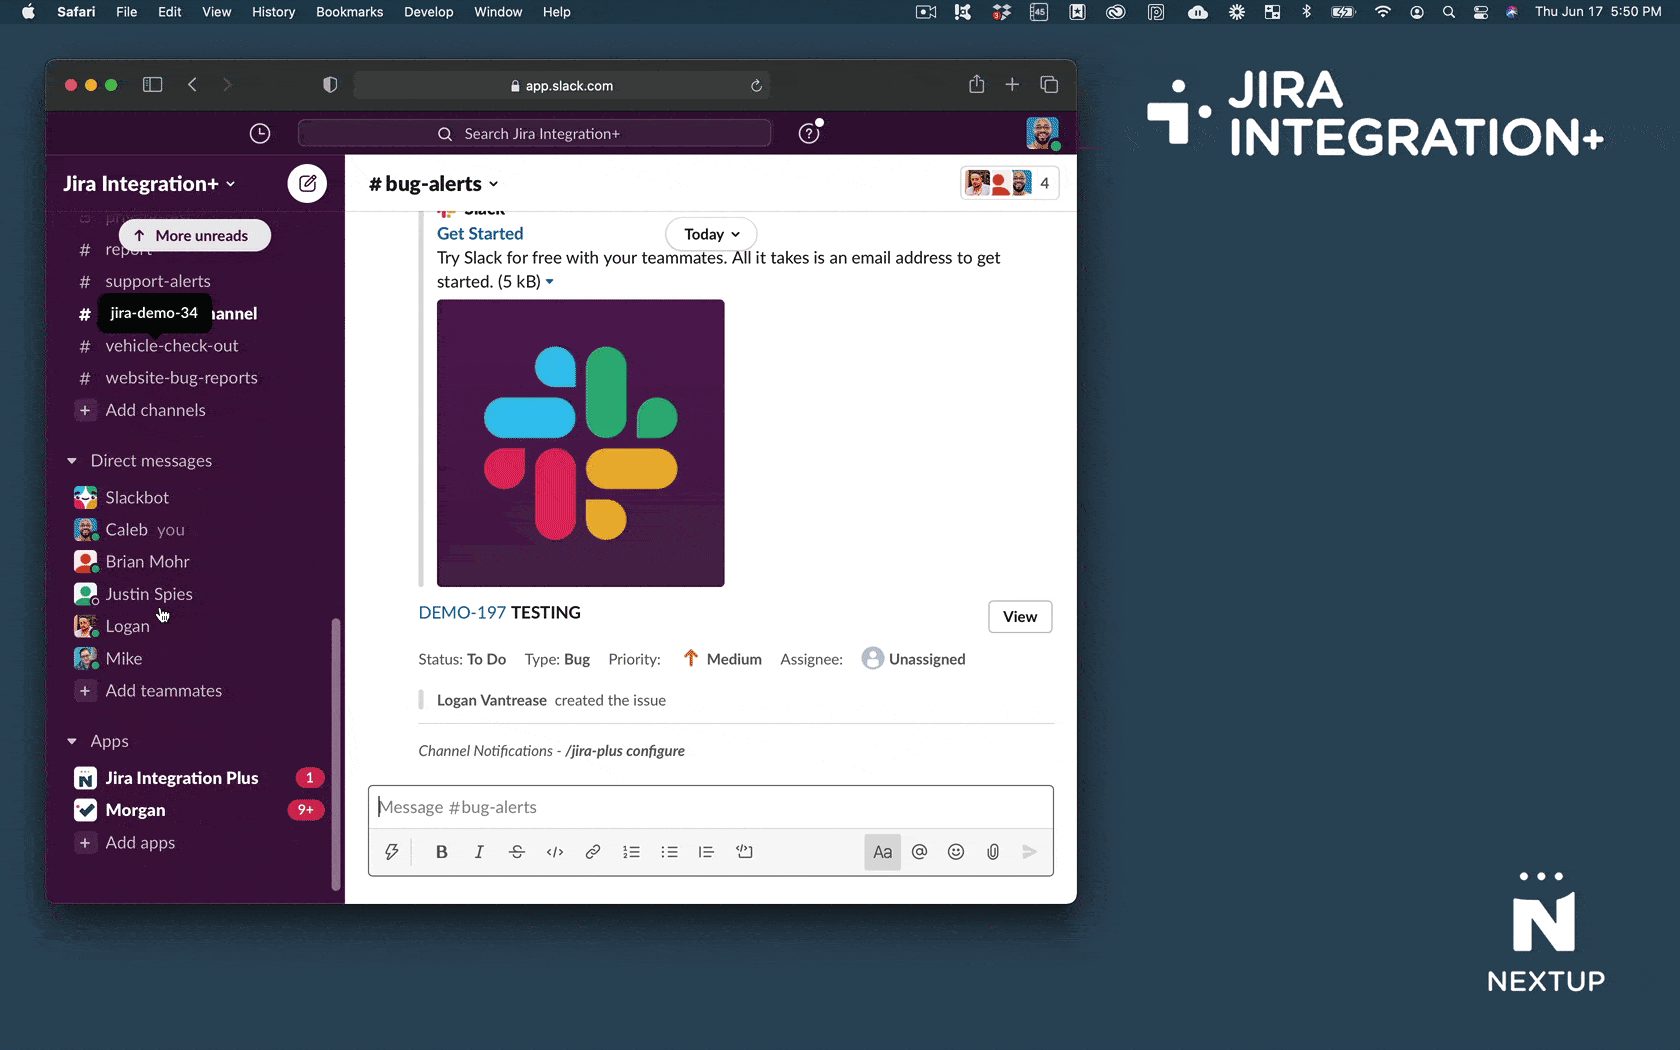The width and height of the screenshot is (1680, 1050).
Task: Open the Safari Bookmarks menu
Action: tap(349, 12)
